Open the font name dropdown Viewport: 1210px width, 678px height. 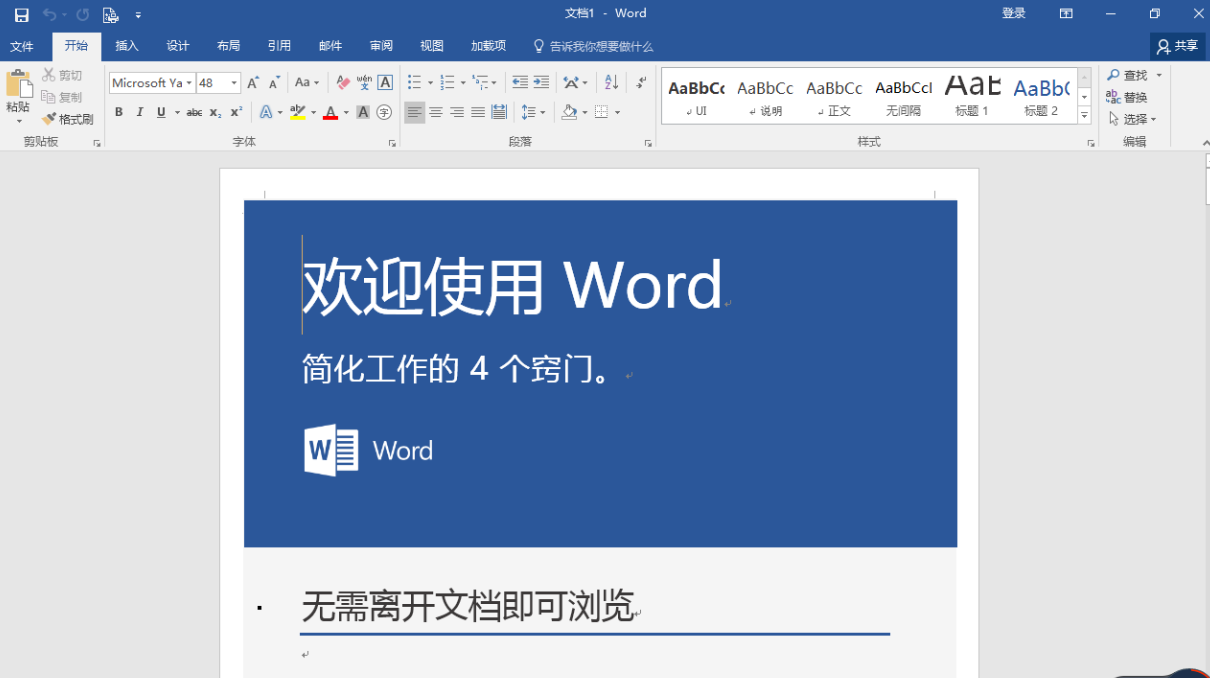(x=189, y=83)
